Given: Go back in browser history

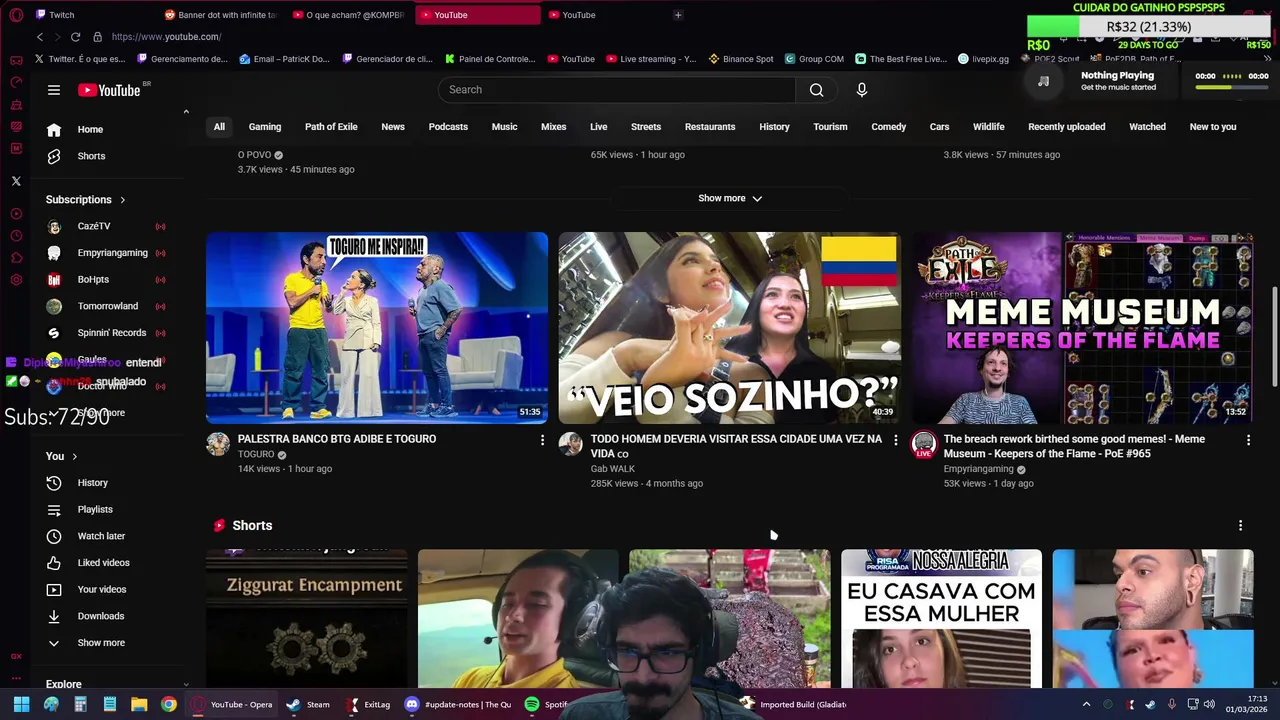Looking at the screenshot, I should click(x=39, y=37).
